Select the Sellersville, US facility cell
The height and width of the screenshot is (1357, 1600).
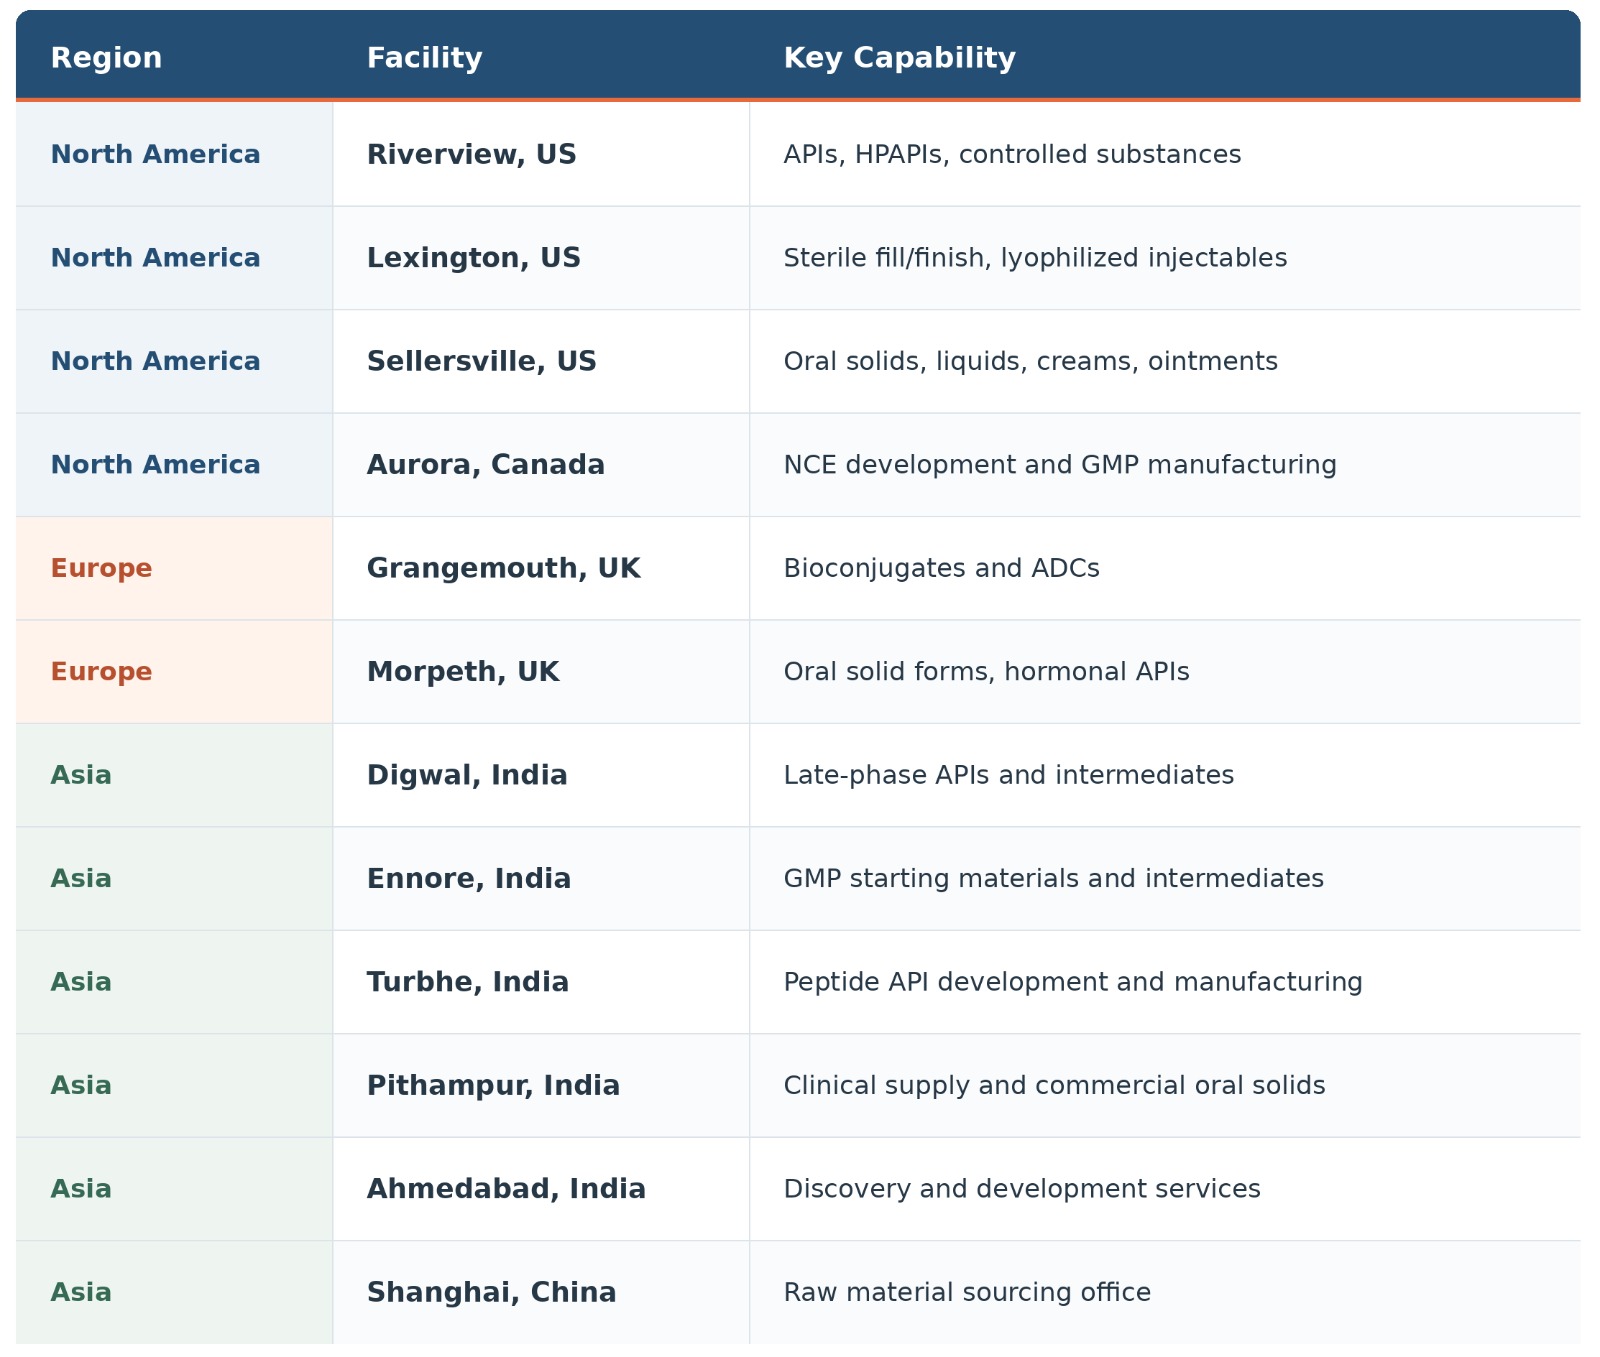pos(541,361)
